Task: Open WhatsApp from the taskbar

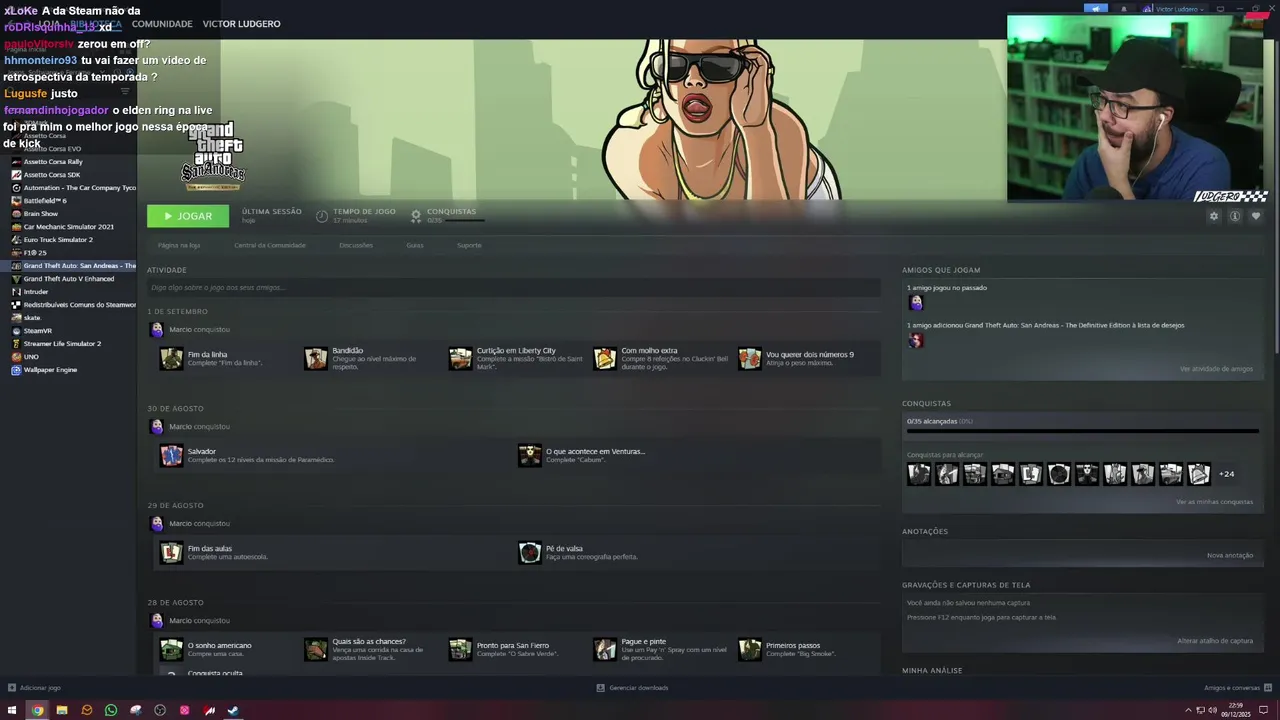Action: pyautogui.click(x=111, y=711)
